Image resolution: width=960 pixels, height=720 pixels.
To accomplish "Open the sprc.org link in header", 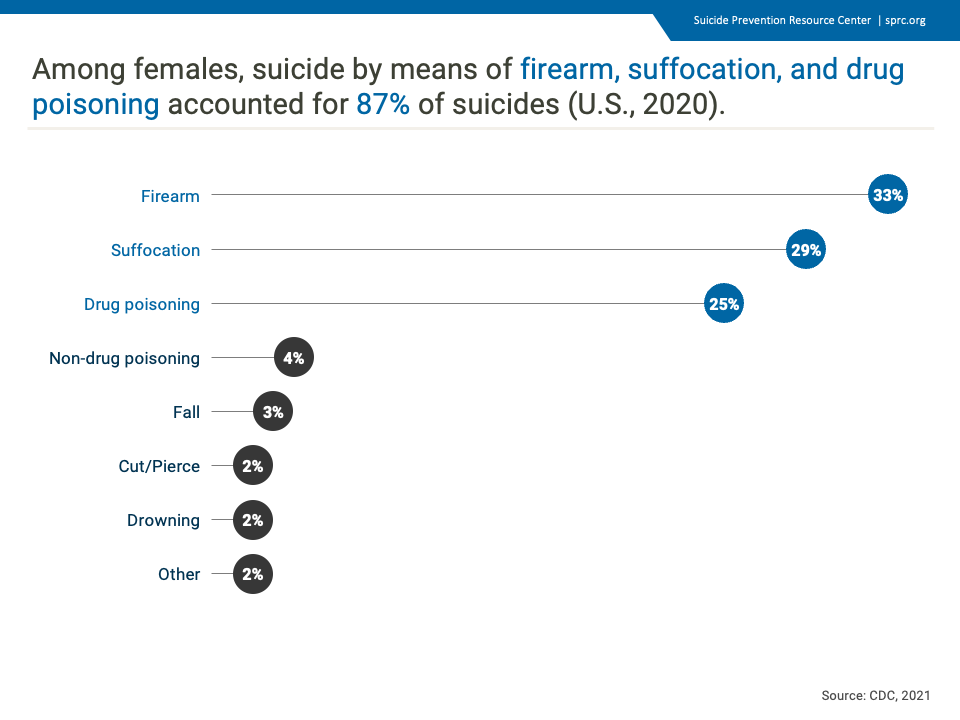I will coord(905,20).
